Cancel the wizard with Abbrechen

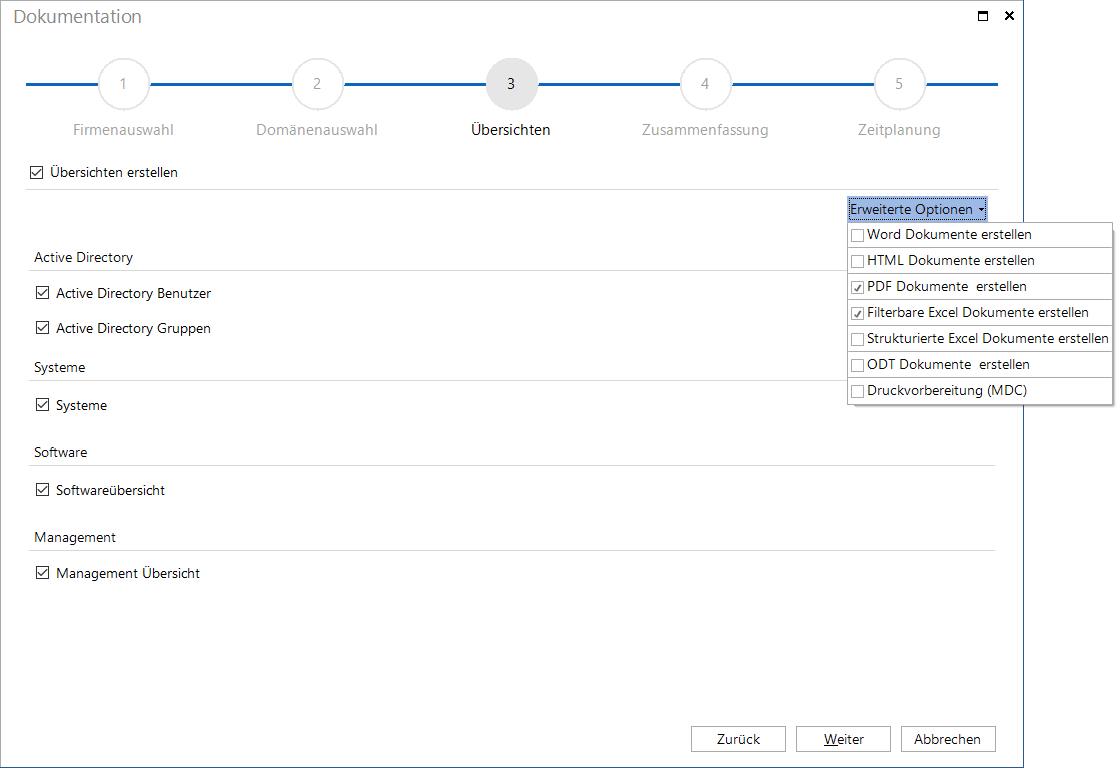pos(948,739)
